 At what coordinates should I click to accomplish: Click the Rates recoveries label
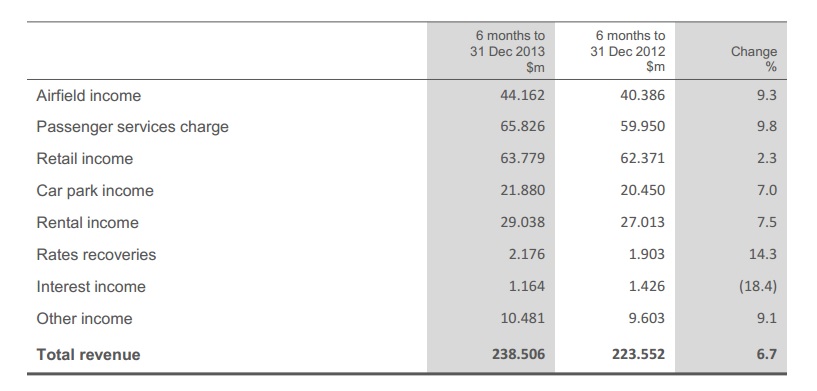pos(96,255)
